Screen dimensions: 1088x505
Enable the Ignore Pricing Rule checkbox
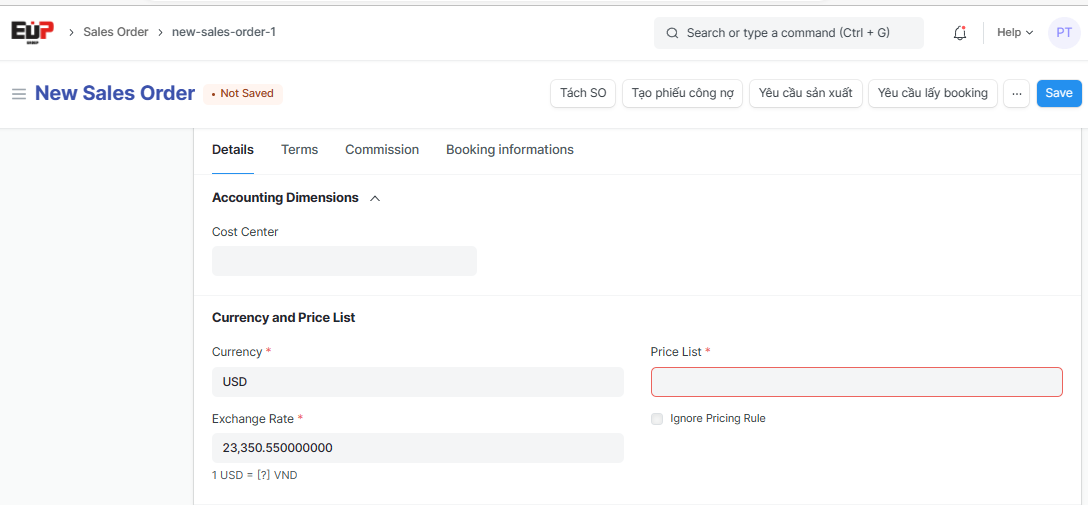(657, 419)
